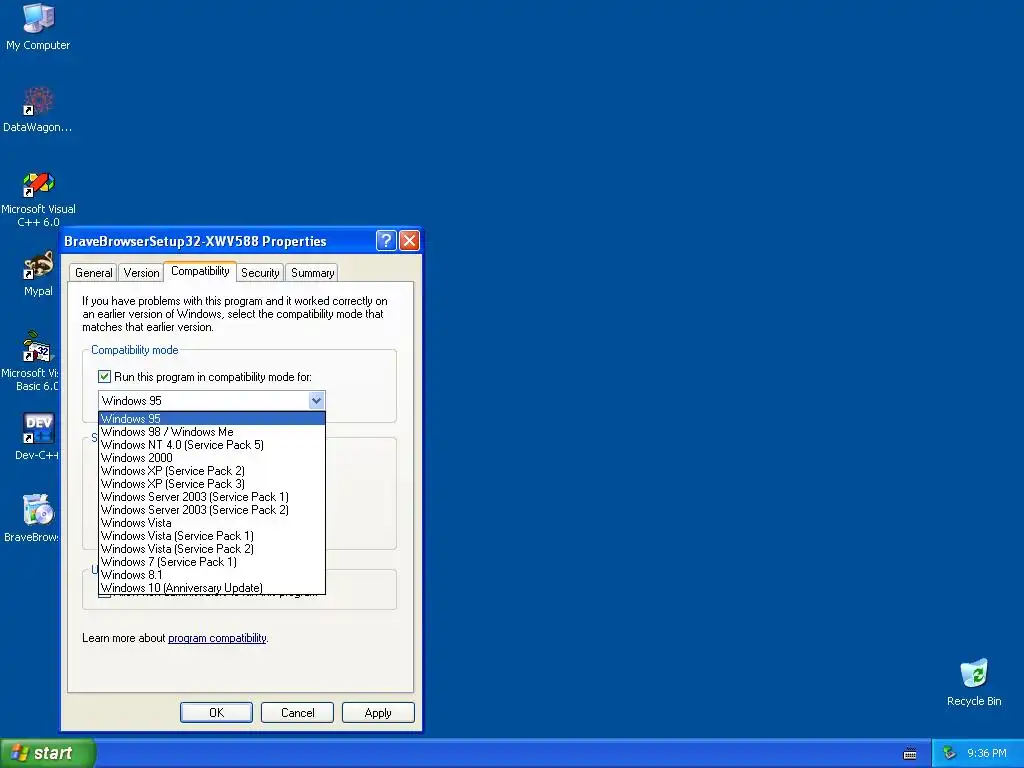Image resolution: width=1024 pixels, height=768 pixels.
Task: Click the network tray icon near clock
Action: 950,753
